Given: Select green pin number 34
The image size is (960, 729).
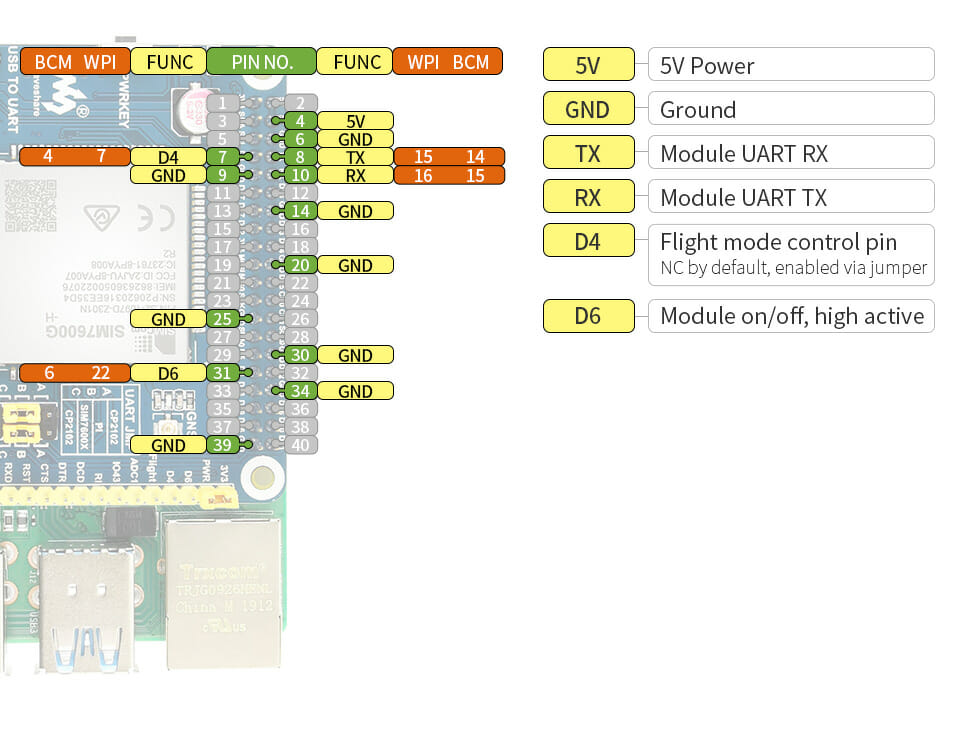Looking at the screenshot, I should pyautogui.click(x=301, y=391).
